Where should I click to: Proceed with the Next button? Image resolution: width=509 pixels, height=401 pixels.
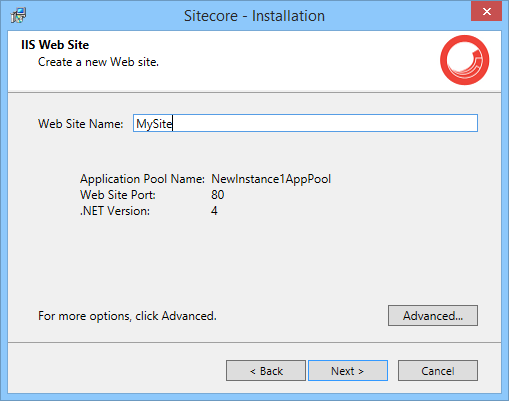coord(348,370)
